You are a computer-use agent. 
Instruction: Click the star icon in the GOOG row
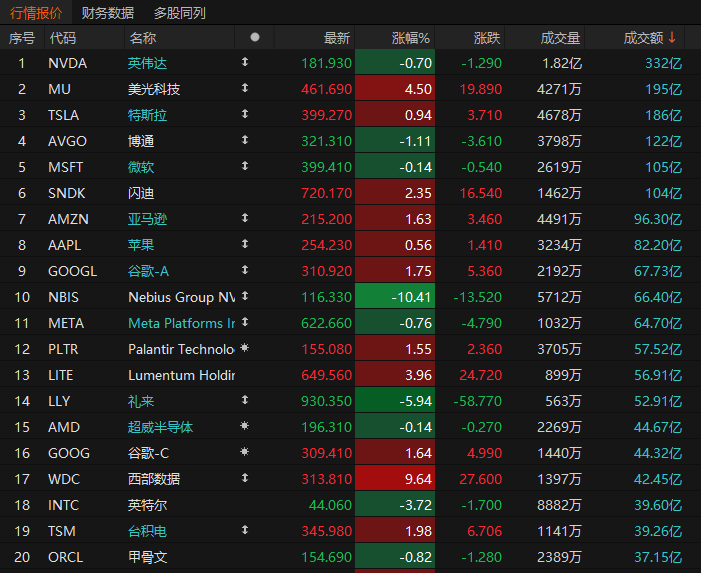(245, 453)
